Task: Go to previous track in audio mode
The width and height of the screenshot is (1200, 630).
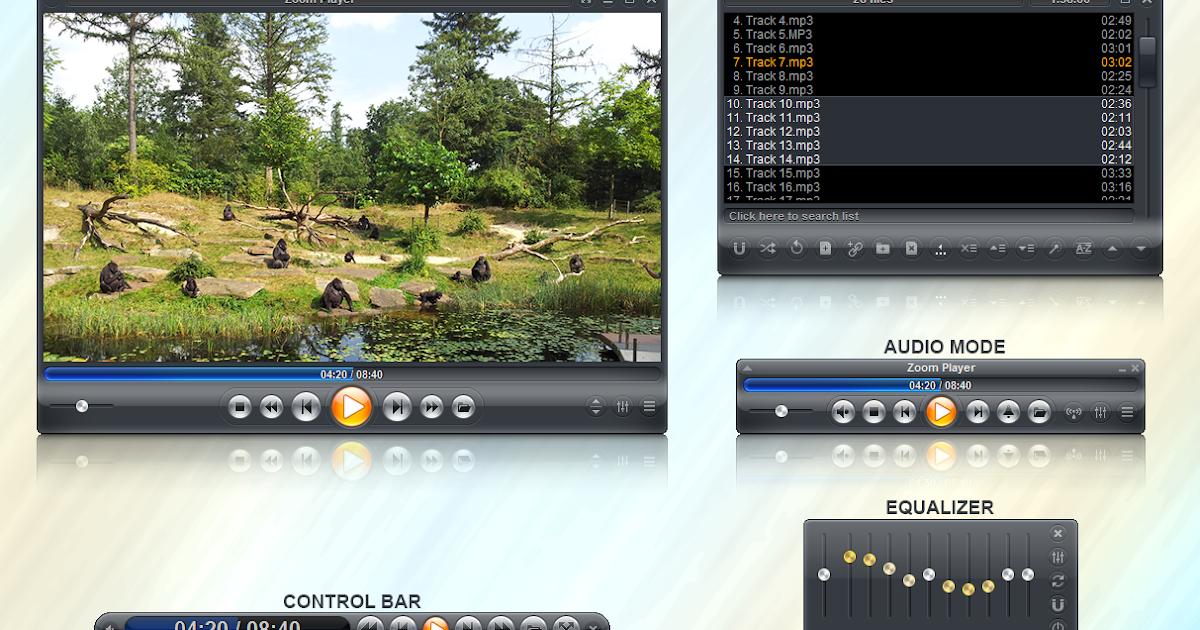Action: (904, 411)
